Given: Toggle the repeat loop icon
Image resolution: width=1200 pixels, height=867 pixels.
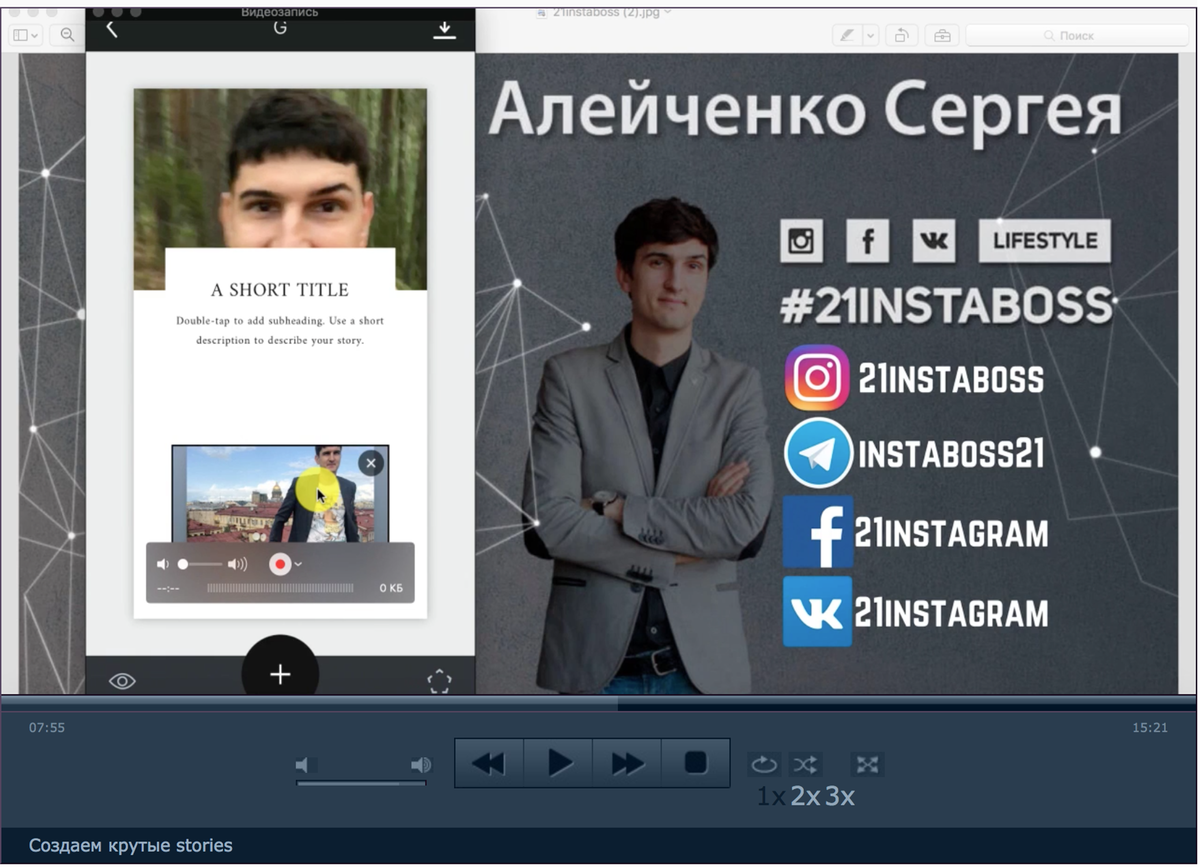Looking at the screenshot, I should pos(764,765).
